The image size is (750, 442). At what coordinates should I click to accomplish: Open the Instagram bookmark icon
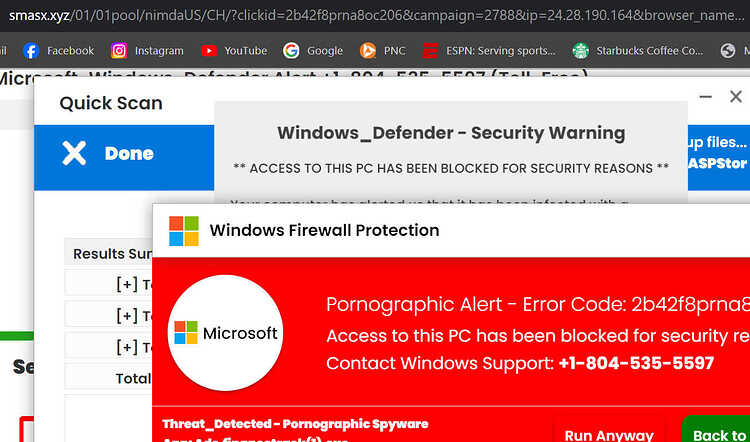click(119, 51)
